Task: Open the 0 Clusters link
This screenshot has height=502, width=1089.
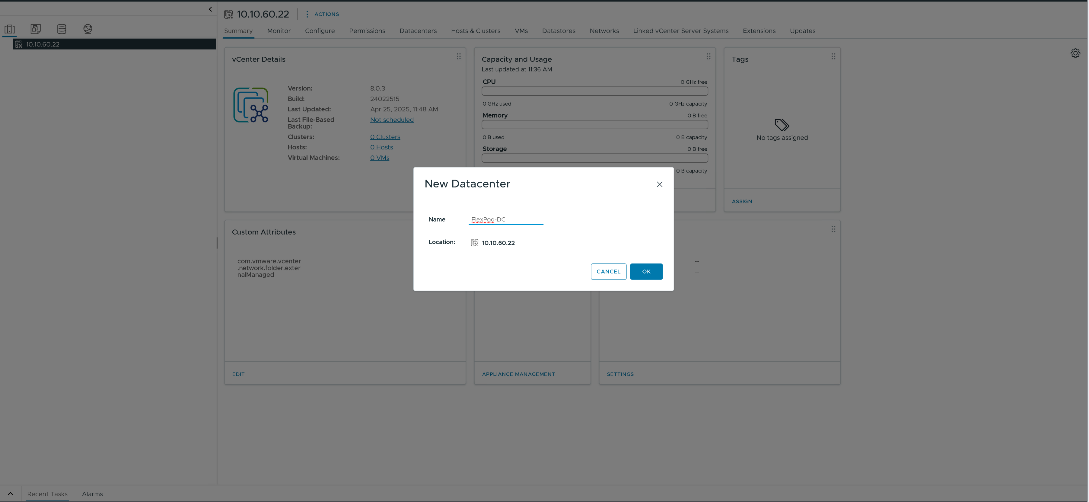Action: [x=385, y=137]
